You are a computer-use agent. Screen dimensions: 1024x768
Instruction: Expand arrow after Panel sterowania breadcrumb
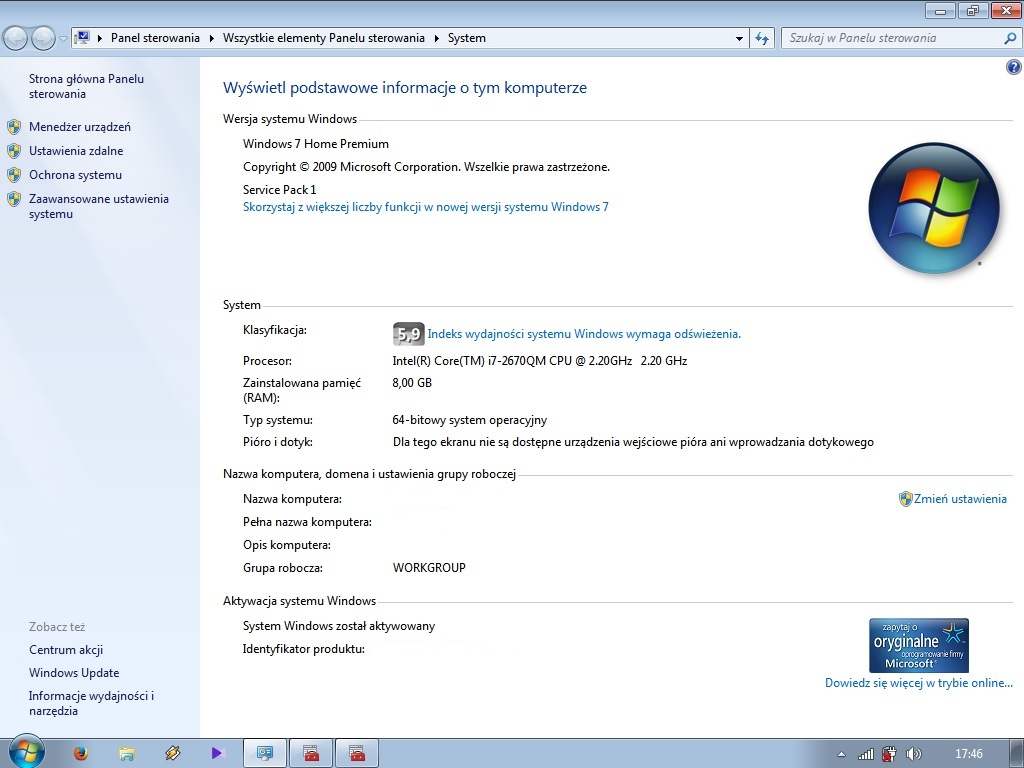212,38
